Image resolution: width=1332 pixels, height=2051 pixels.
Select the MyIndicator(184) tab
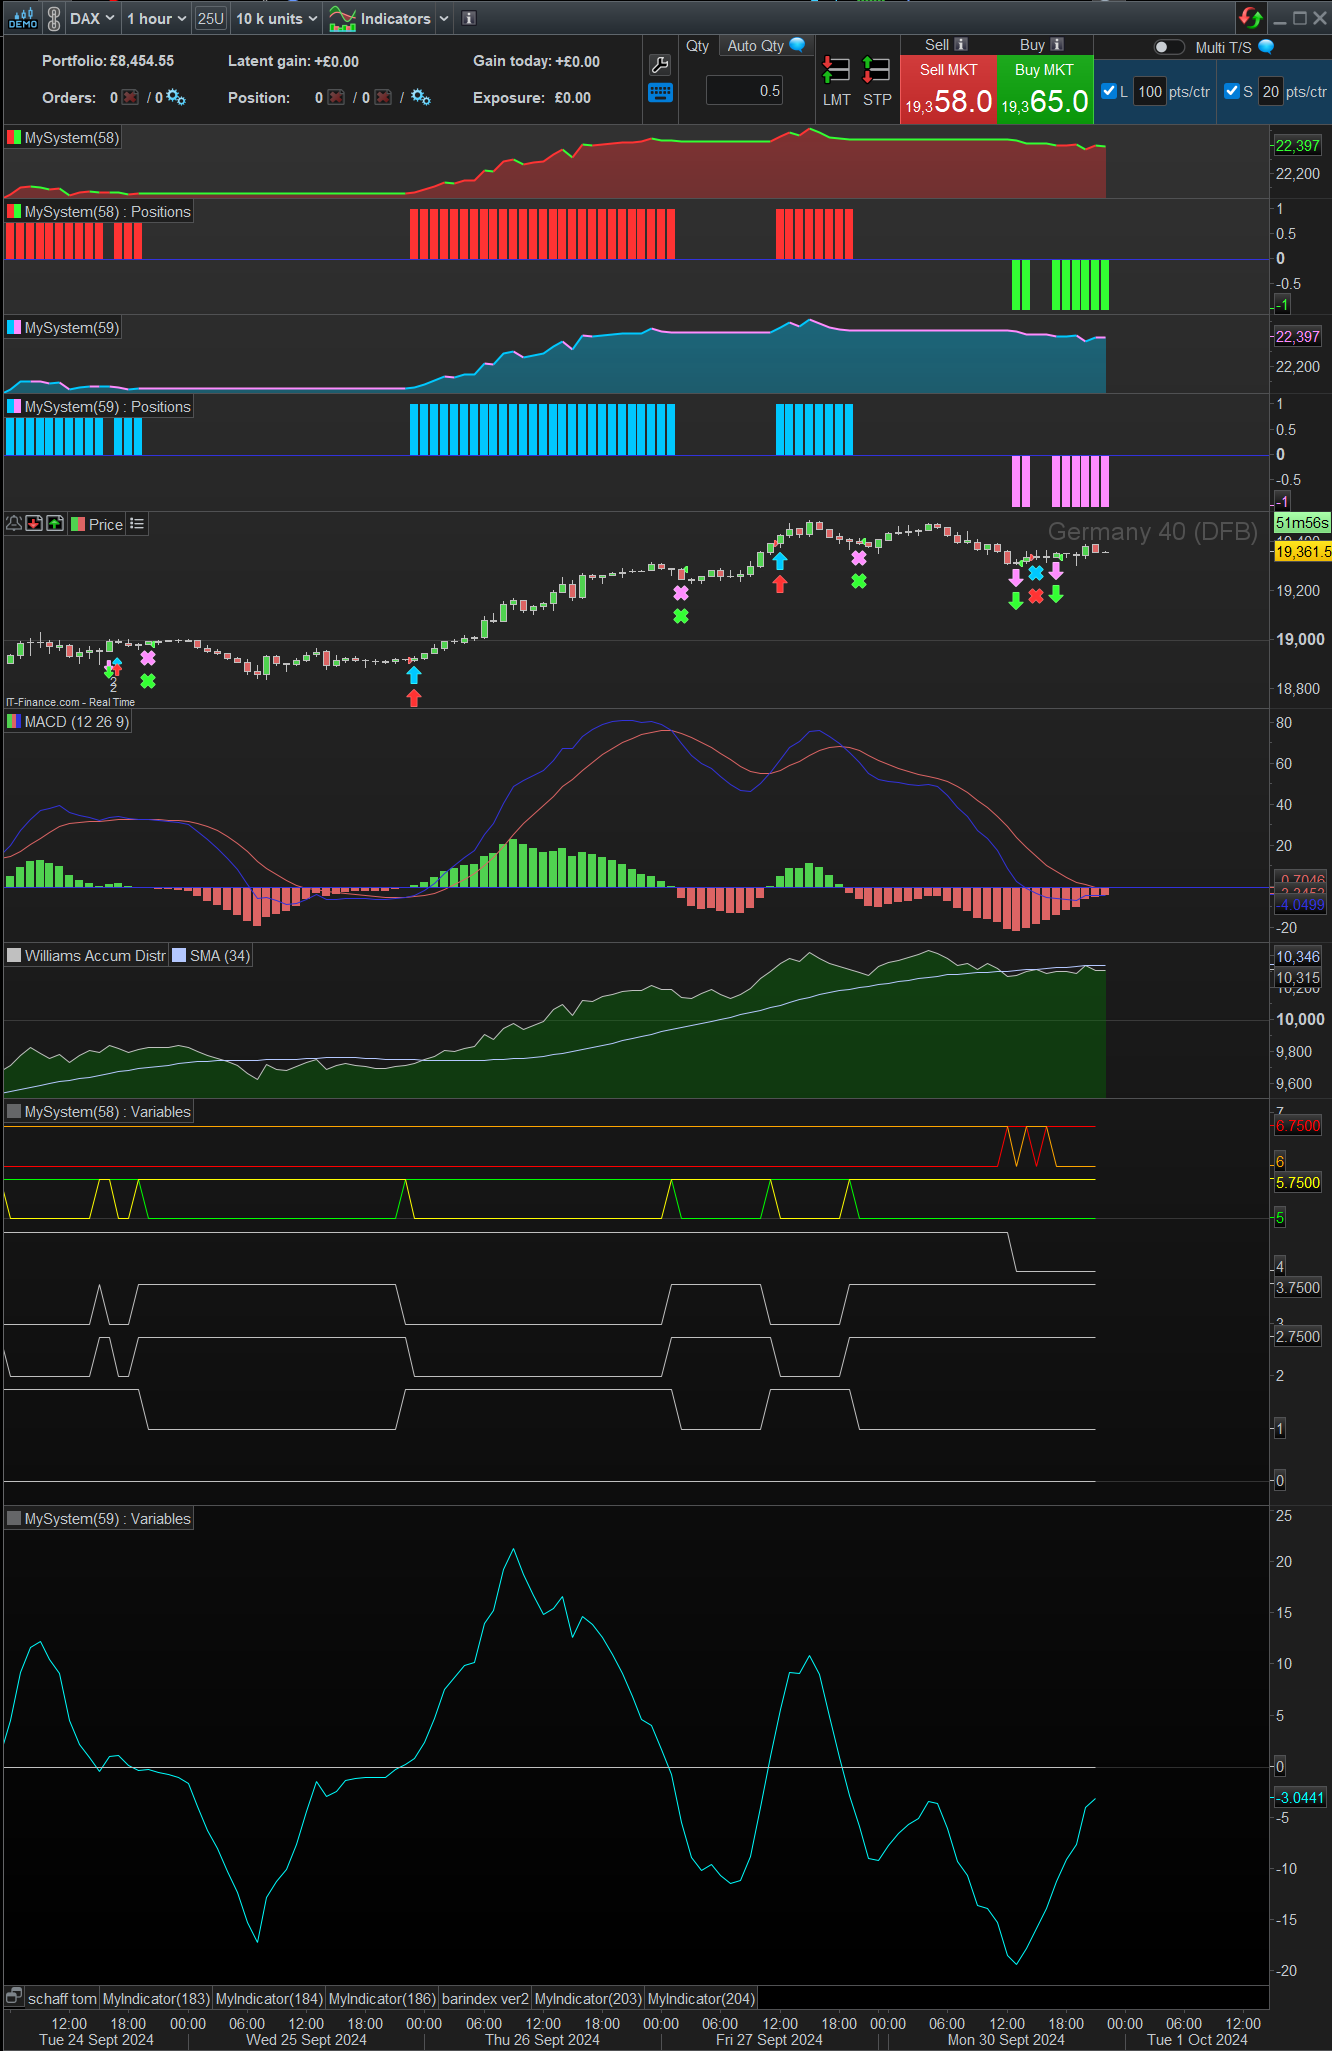269,1998
